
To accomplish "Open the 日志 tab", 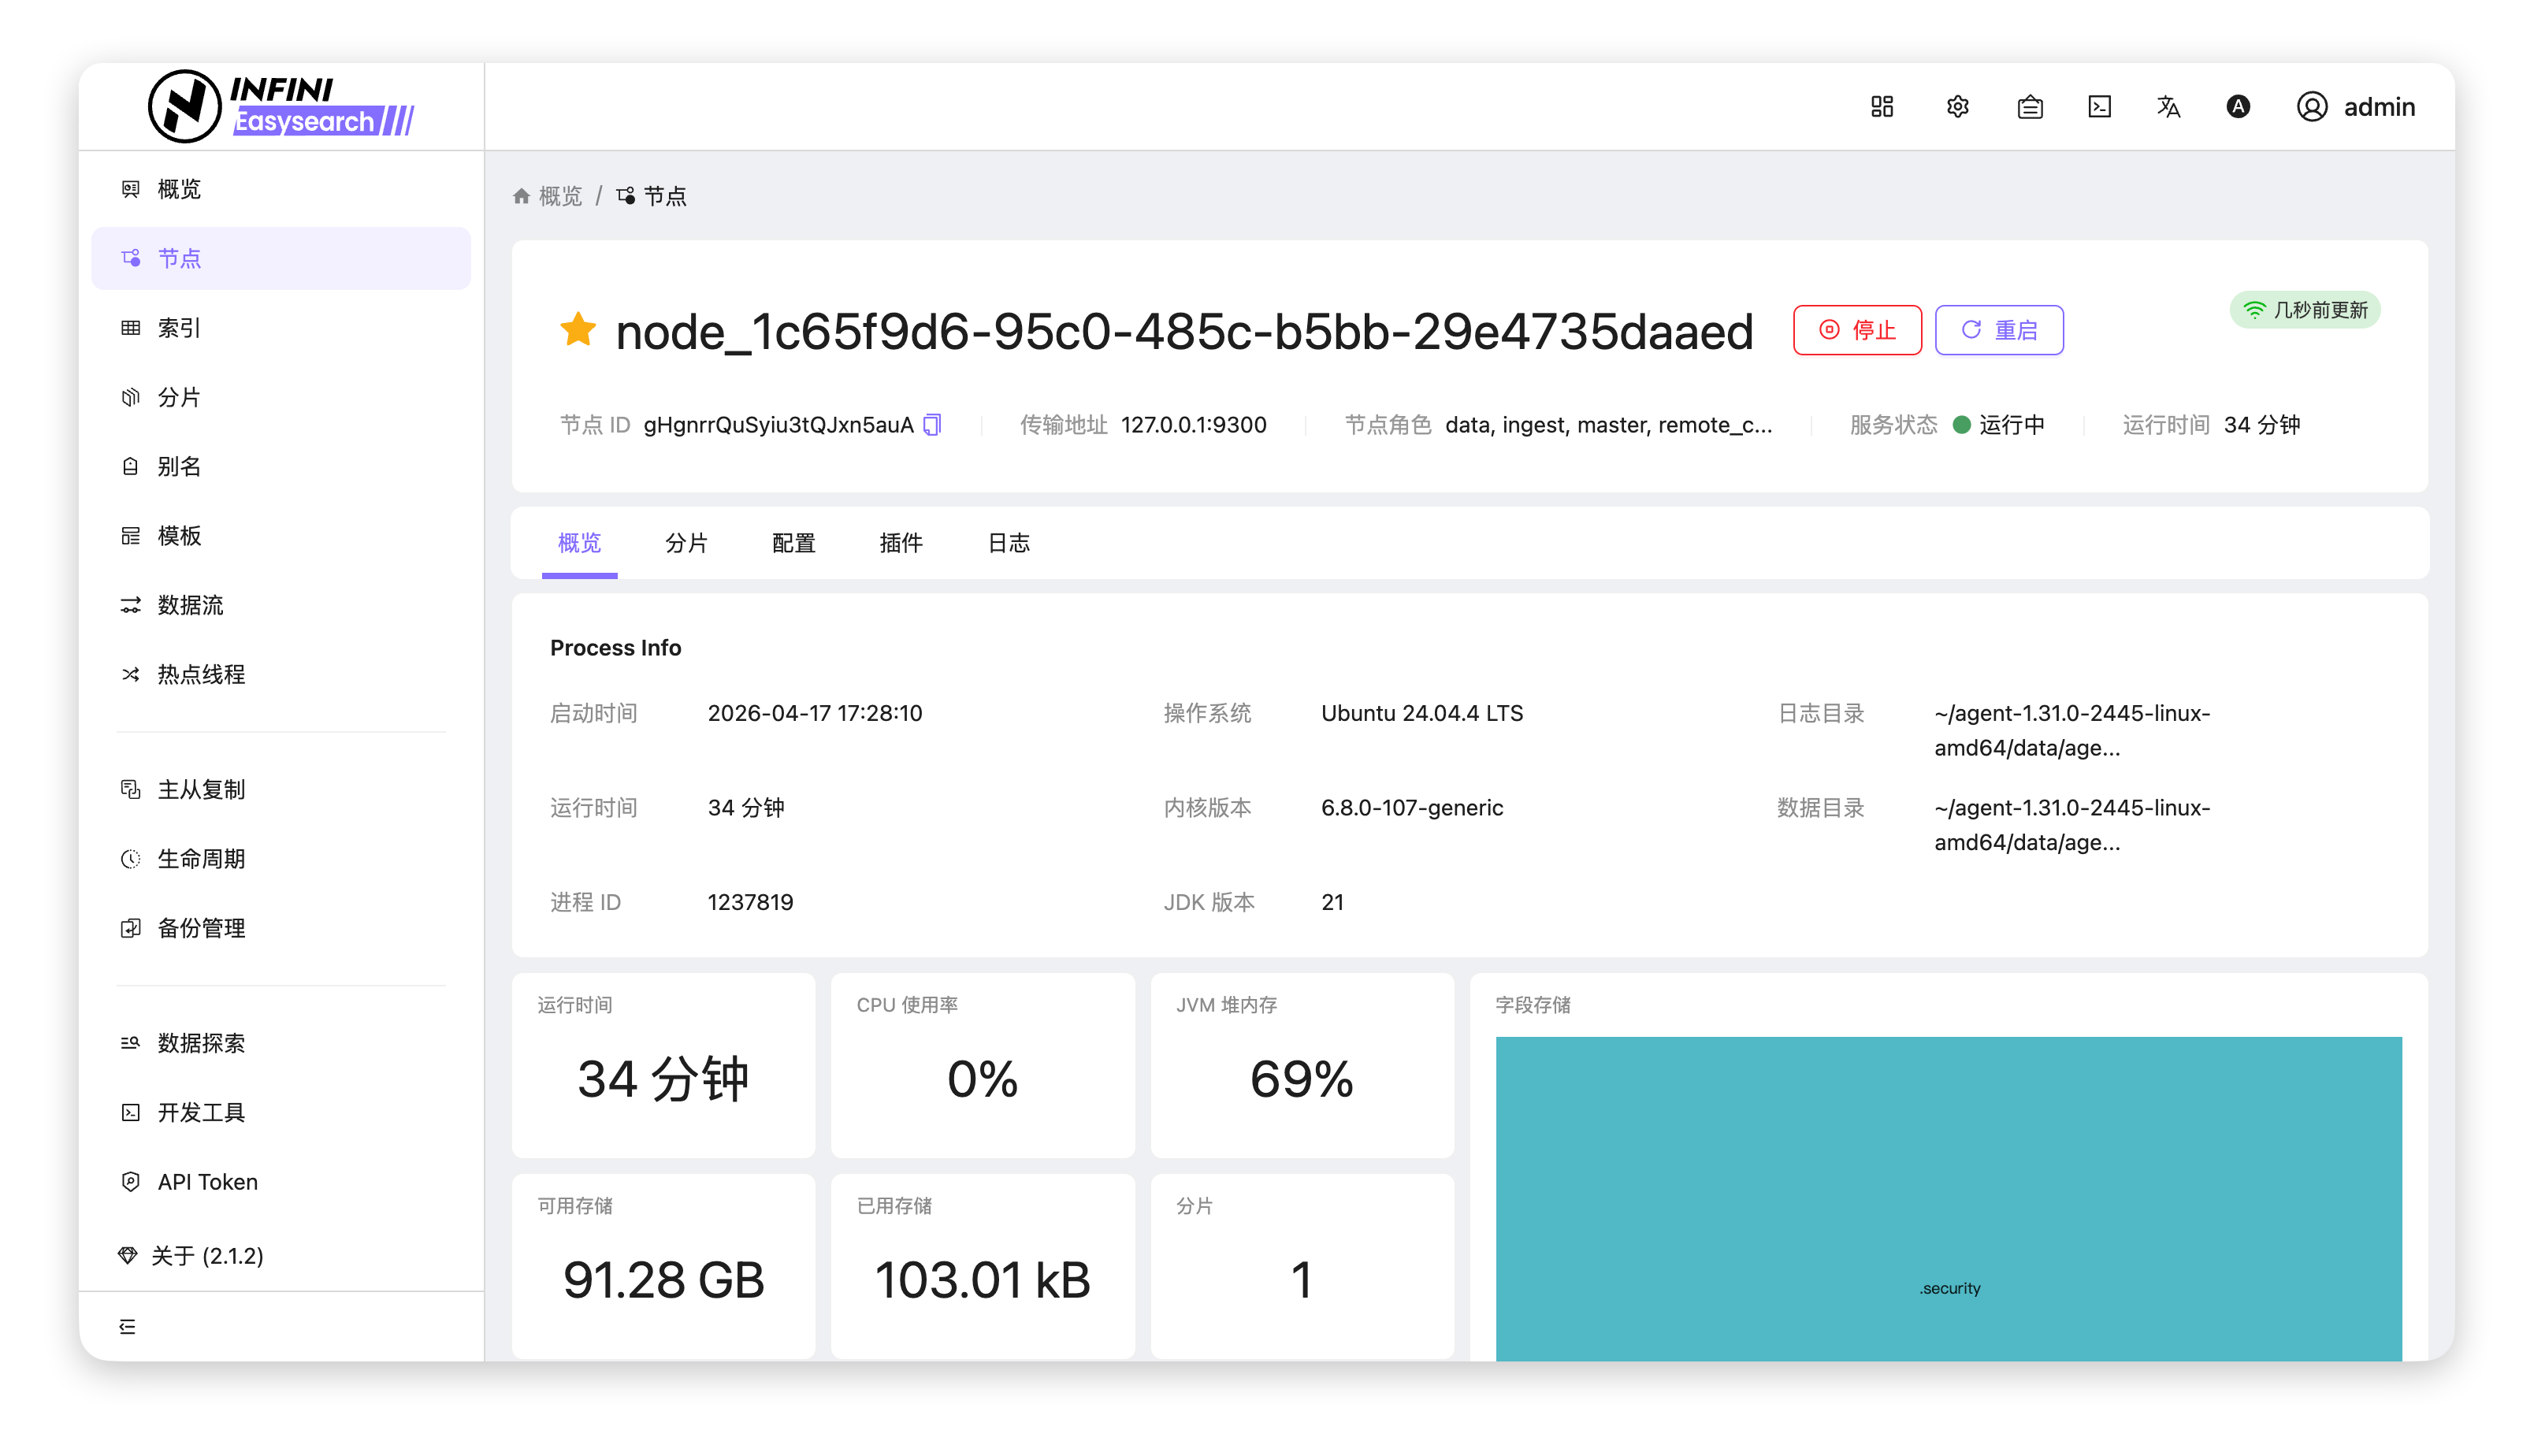I will (1008, 543).
